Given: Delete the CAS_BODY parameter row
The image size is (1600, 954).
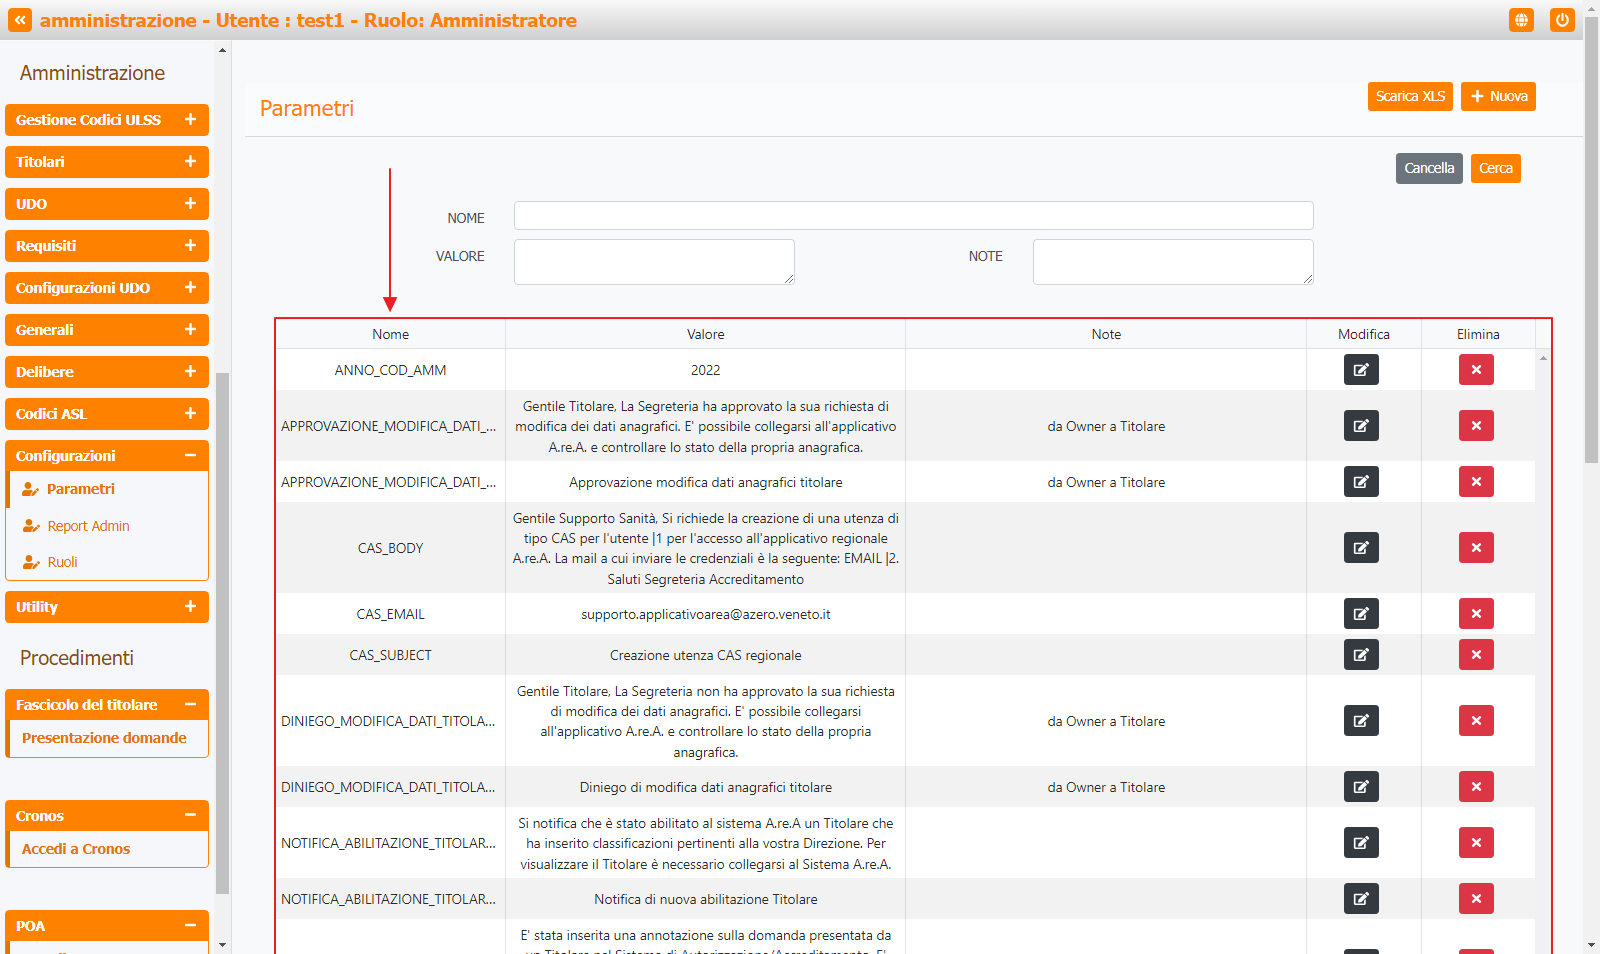Looking at the screenshot, I should 1476,548.
